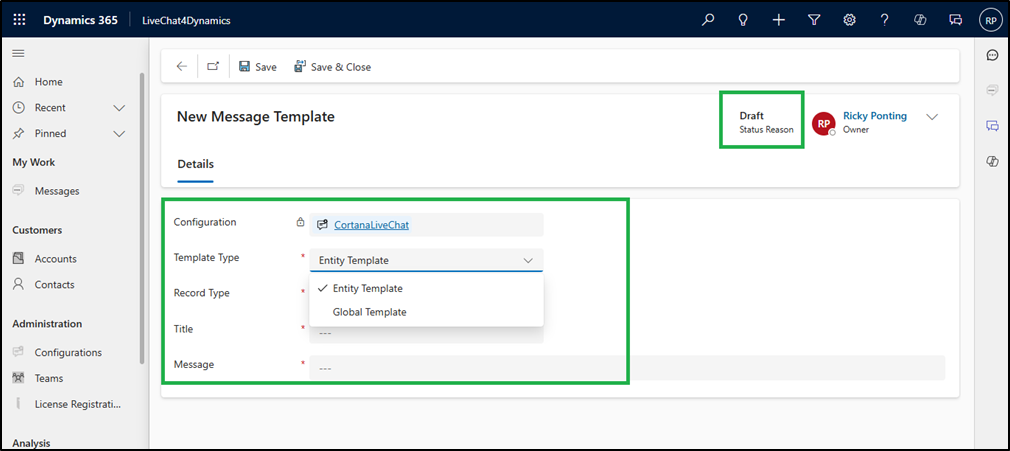Collapse the hamburger site map menu
Viewport: 1010px width, 451px height.
click(19, 53)
